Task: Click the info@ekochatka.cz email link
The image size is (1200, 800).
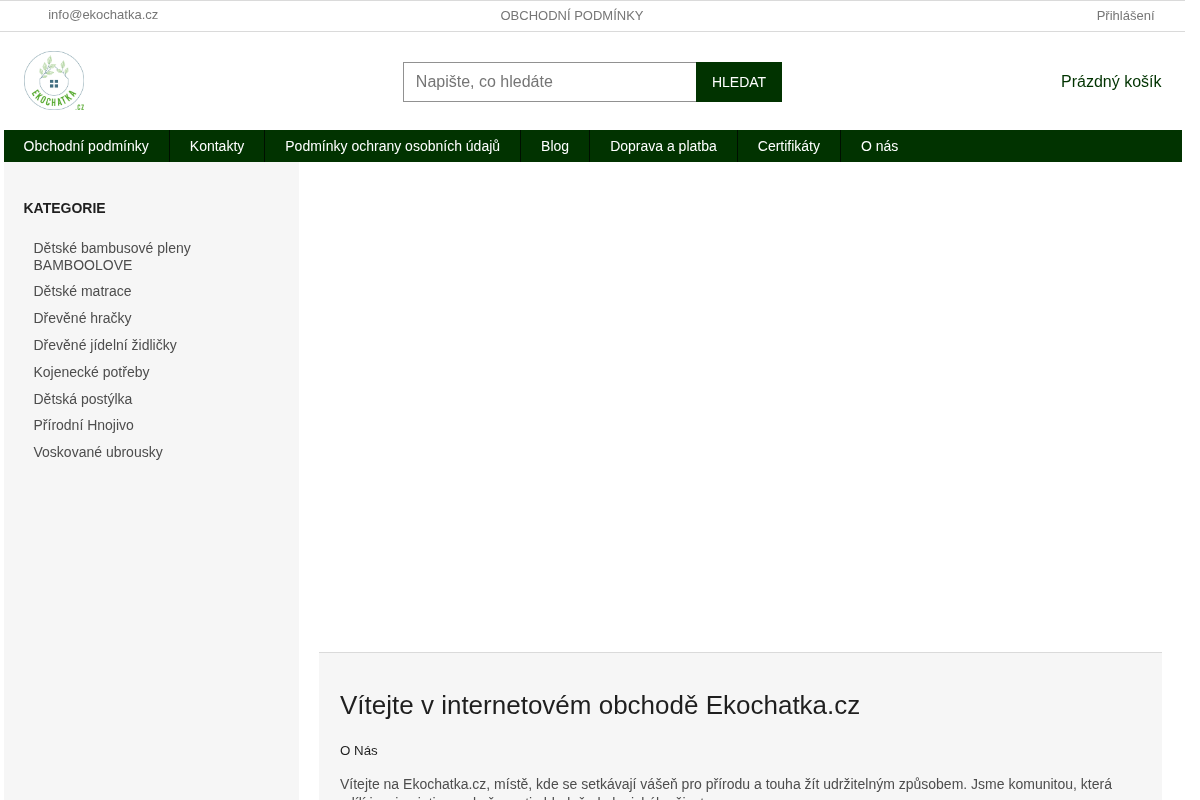Action: point(103,15)
